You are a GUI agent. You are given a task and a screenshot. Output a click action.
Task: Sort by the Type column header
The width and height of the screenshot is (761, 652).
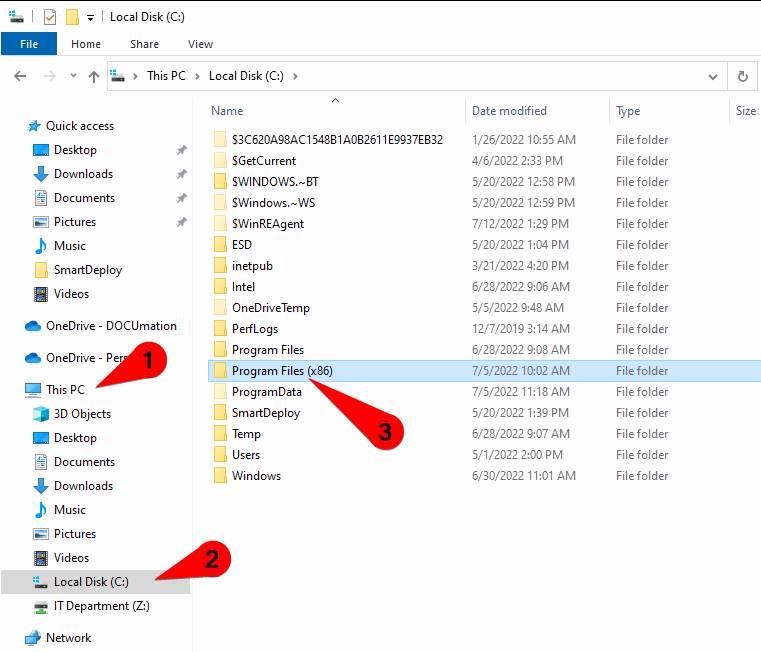628,111
